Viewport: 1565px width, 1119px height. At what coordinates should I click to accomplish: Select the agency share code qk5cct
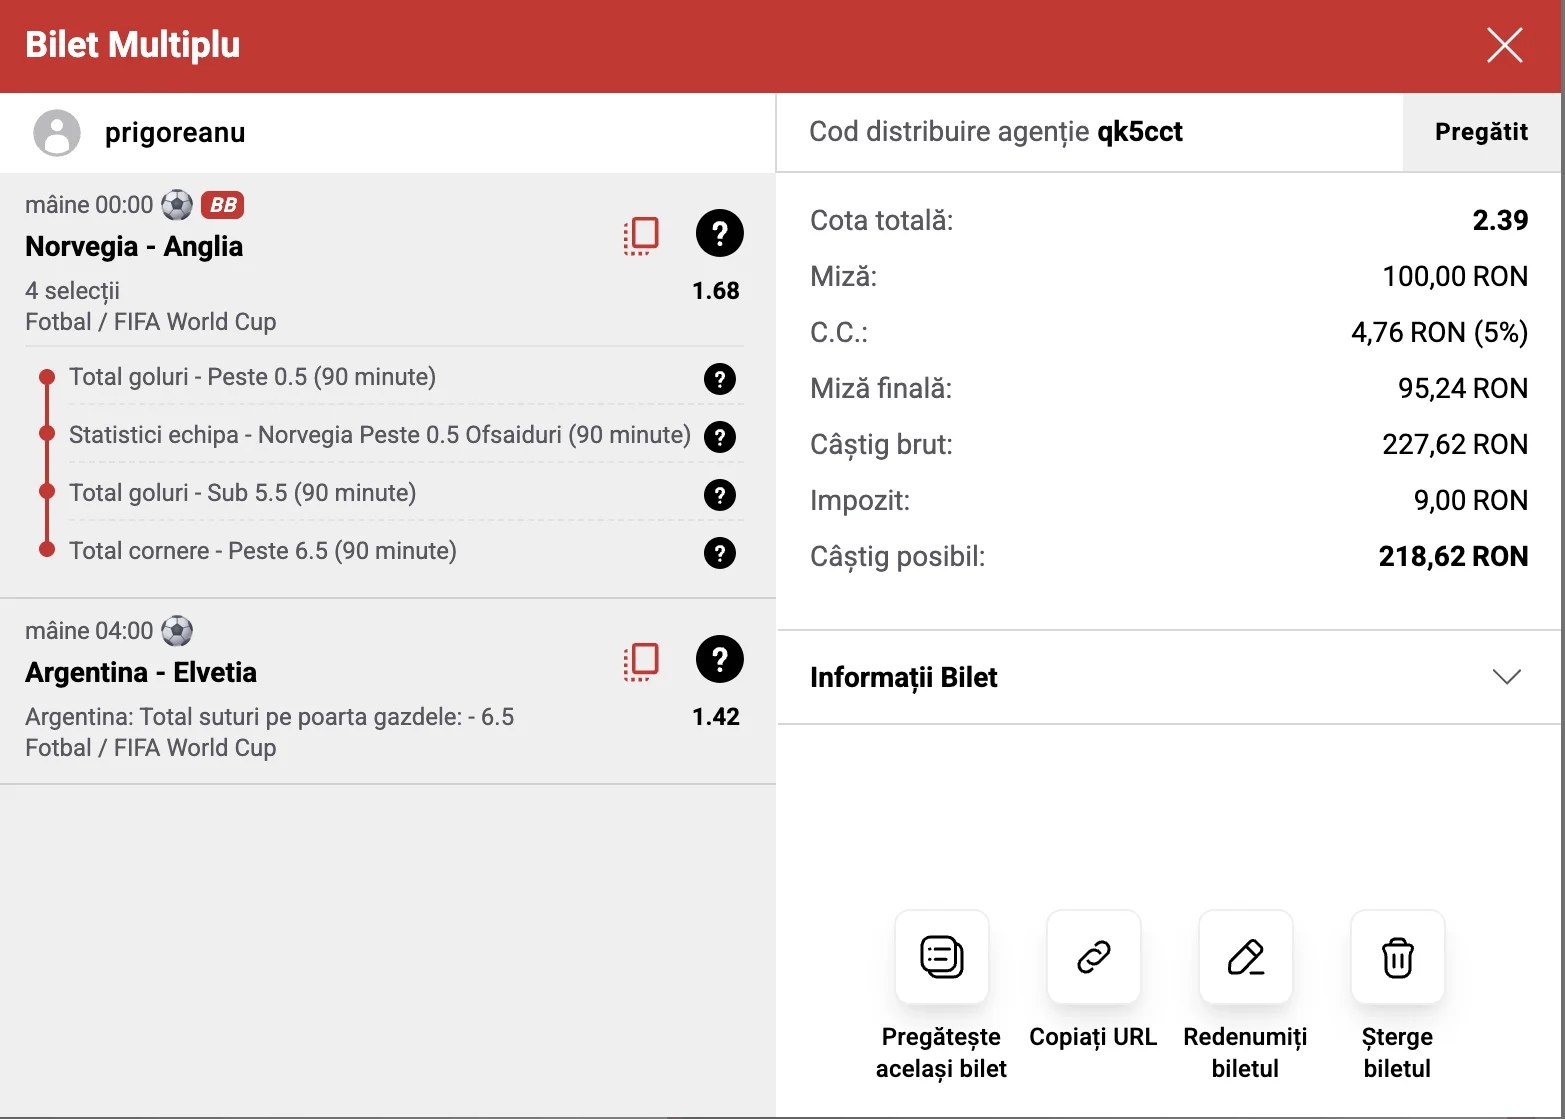[1140, 132]
